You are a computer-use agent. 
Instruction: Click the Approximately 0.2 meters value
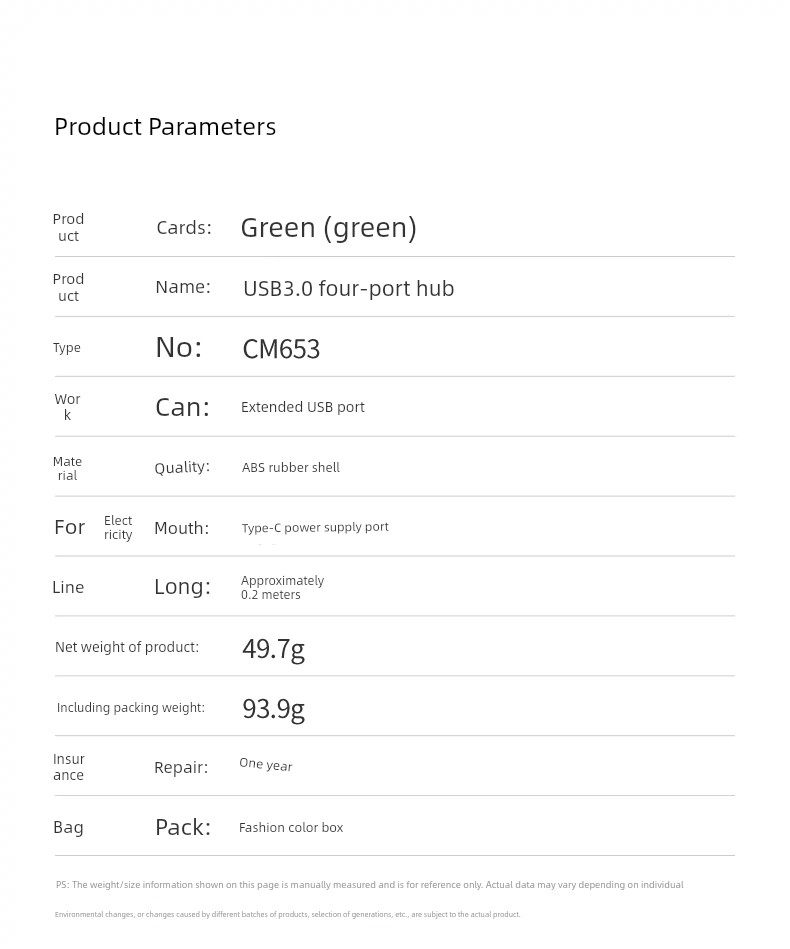(282, 587)
